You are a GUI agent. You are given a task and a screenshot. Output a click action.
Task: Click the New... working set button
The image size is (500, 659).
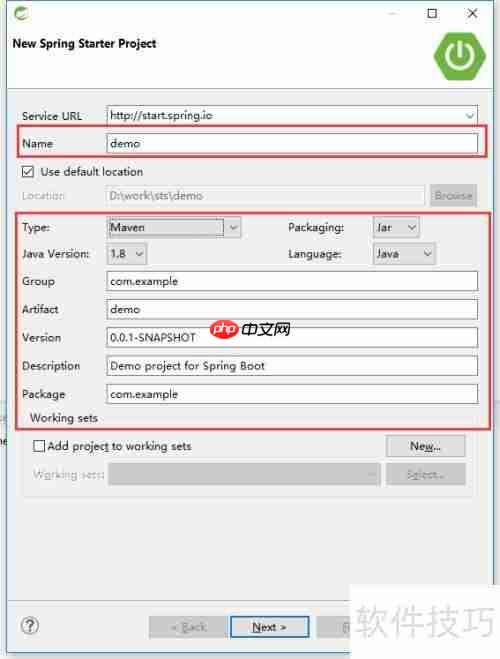425,446
